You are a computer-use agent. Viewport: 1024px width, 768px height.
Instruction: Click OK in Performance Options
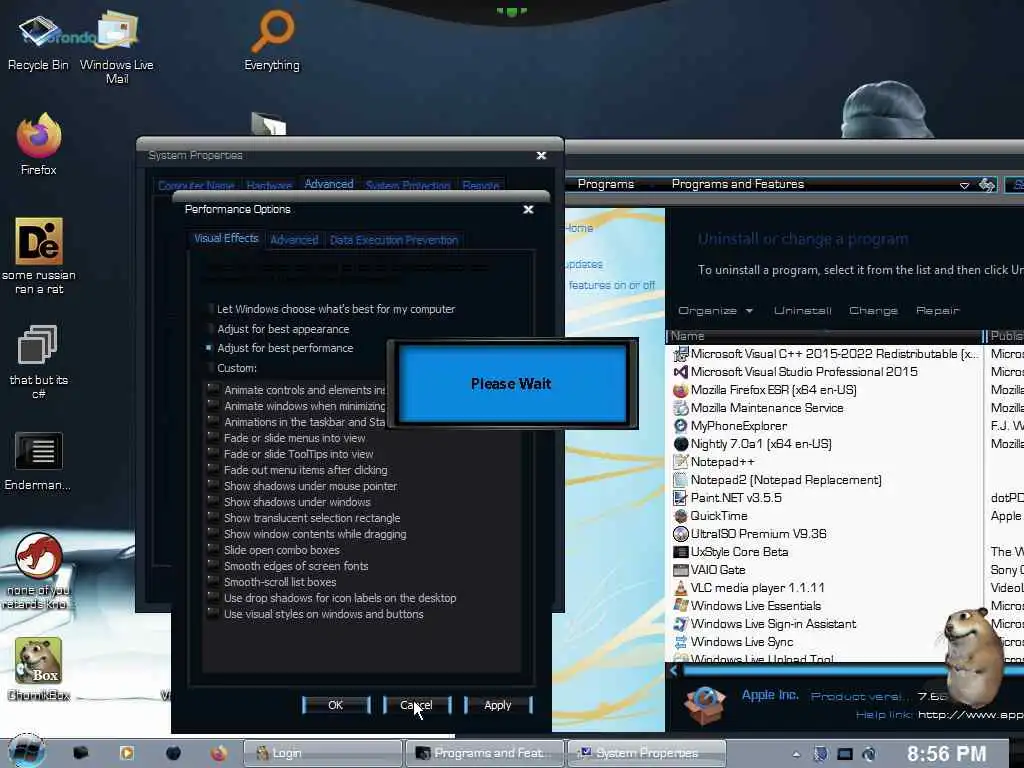[336, 705]
